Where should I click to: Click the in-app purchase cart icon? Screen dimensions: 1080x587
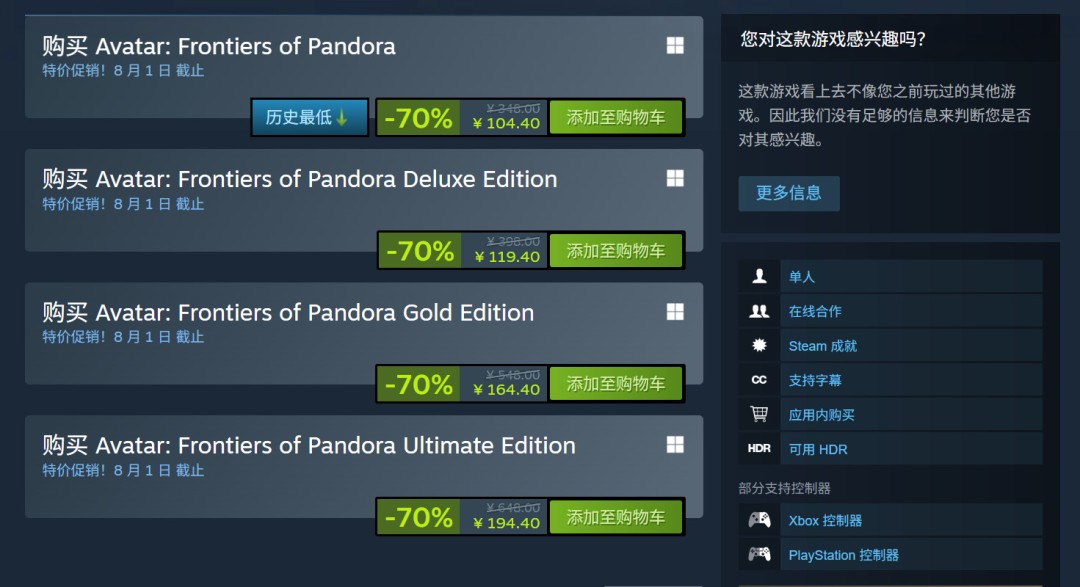tap(759, 414)
